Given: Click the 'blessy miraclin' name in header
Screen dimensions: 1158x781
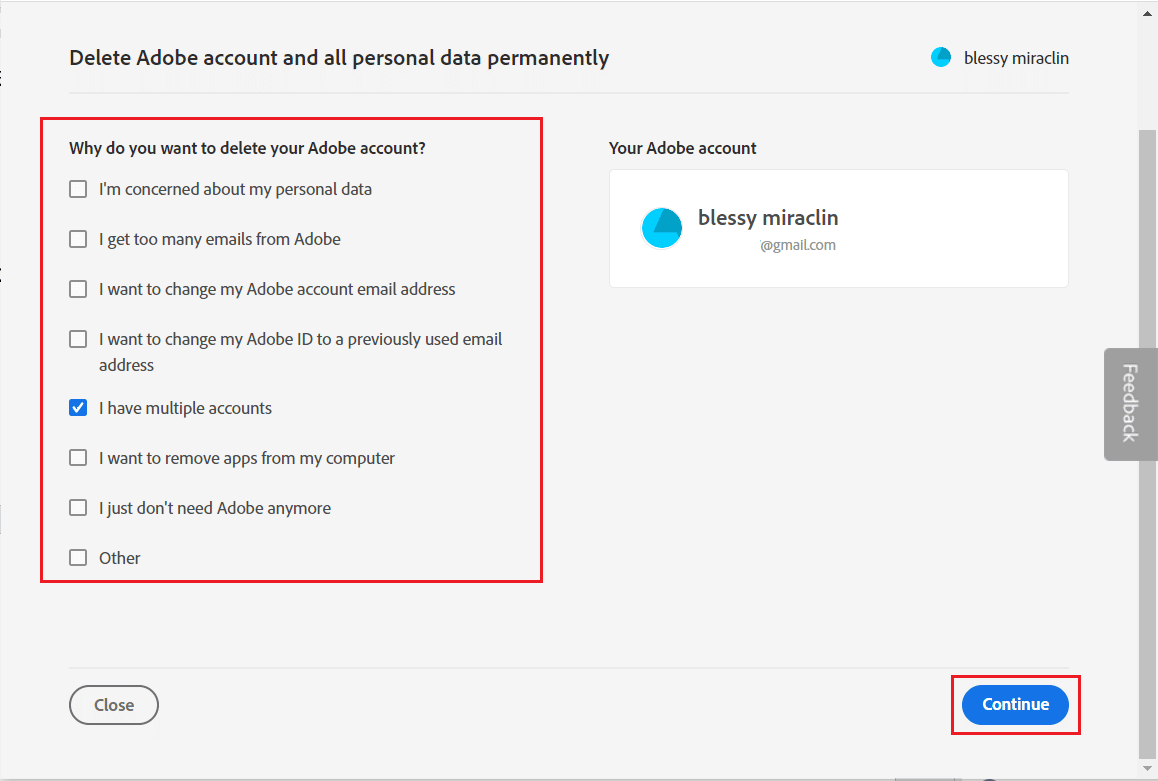Looking at the screenshot, I should tap(1016, 58).
